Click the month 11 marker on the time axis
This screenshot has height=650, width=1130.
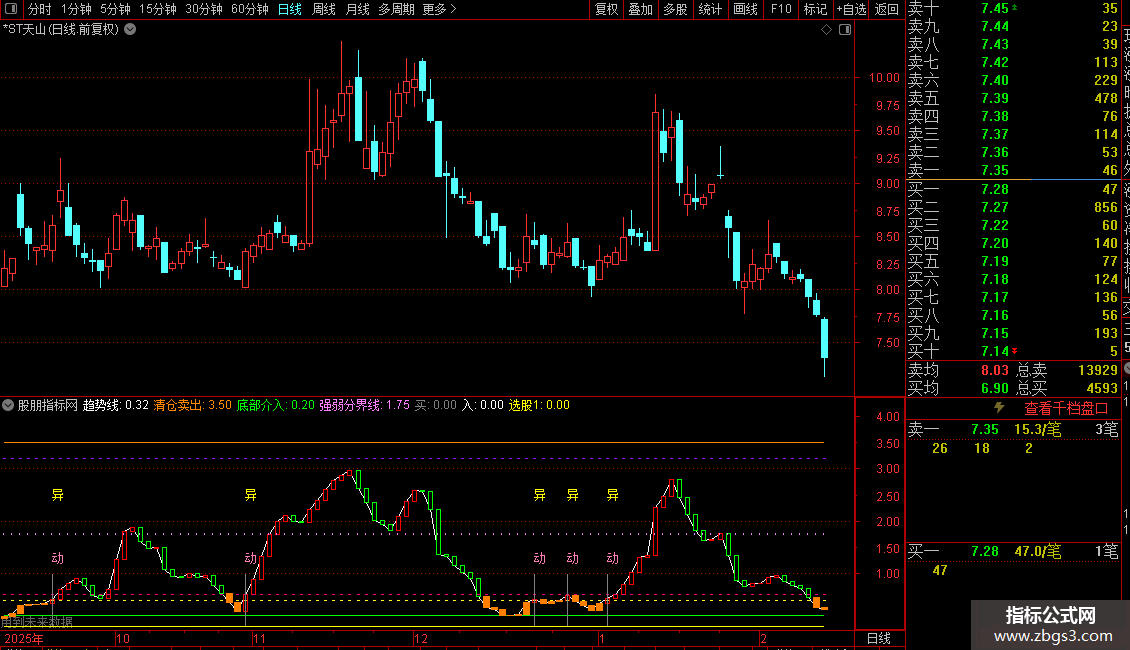click(259, 638)
